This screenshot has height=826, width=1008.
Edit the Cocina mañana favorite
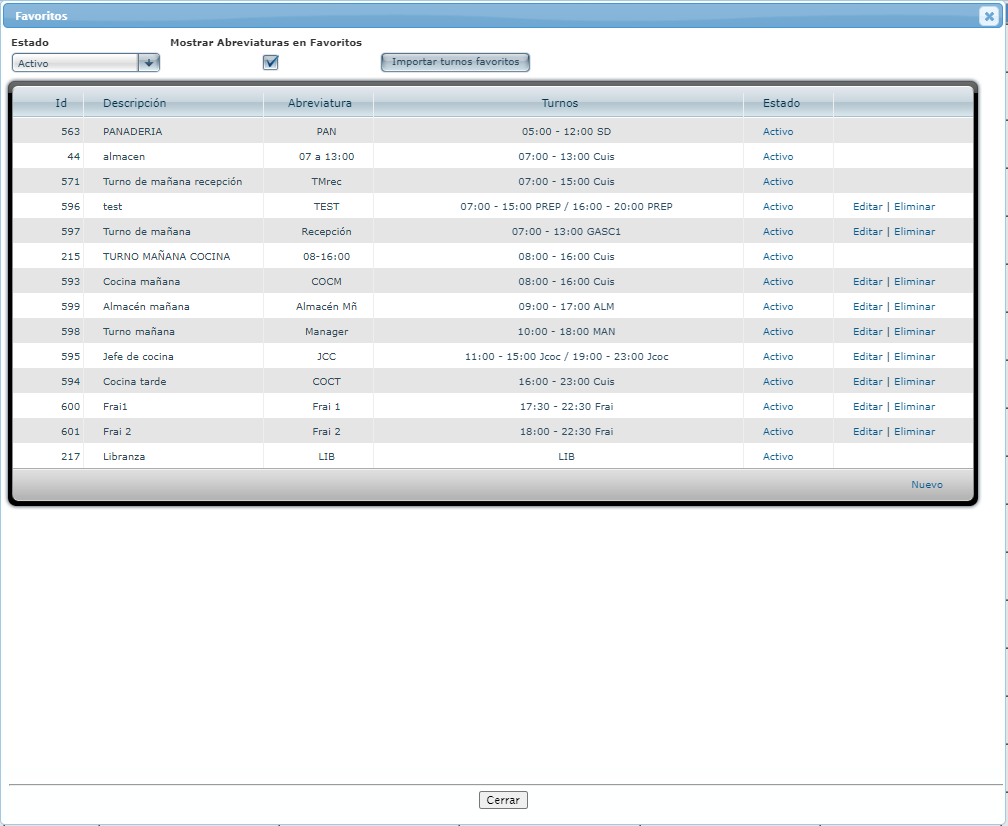867,282
